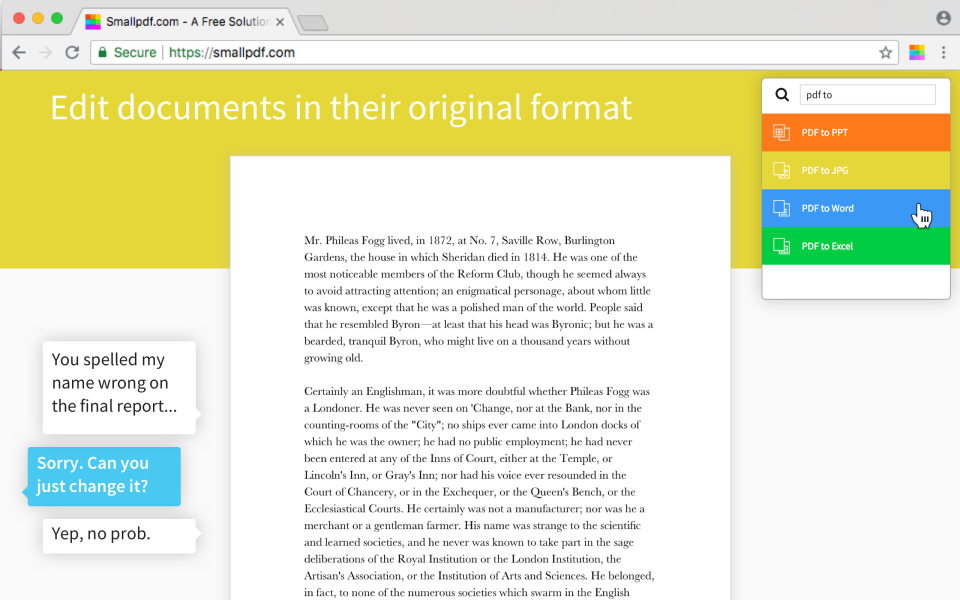Screen dimensions: 960x600
Task: Click the search magnifier icon in the panel
Action: click(781, 94)
